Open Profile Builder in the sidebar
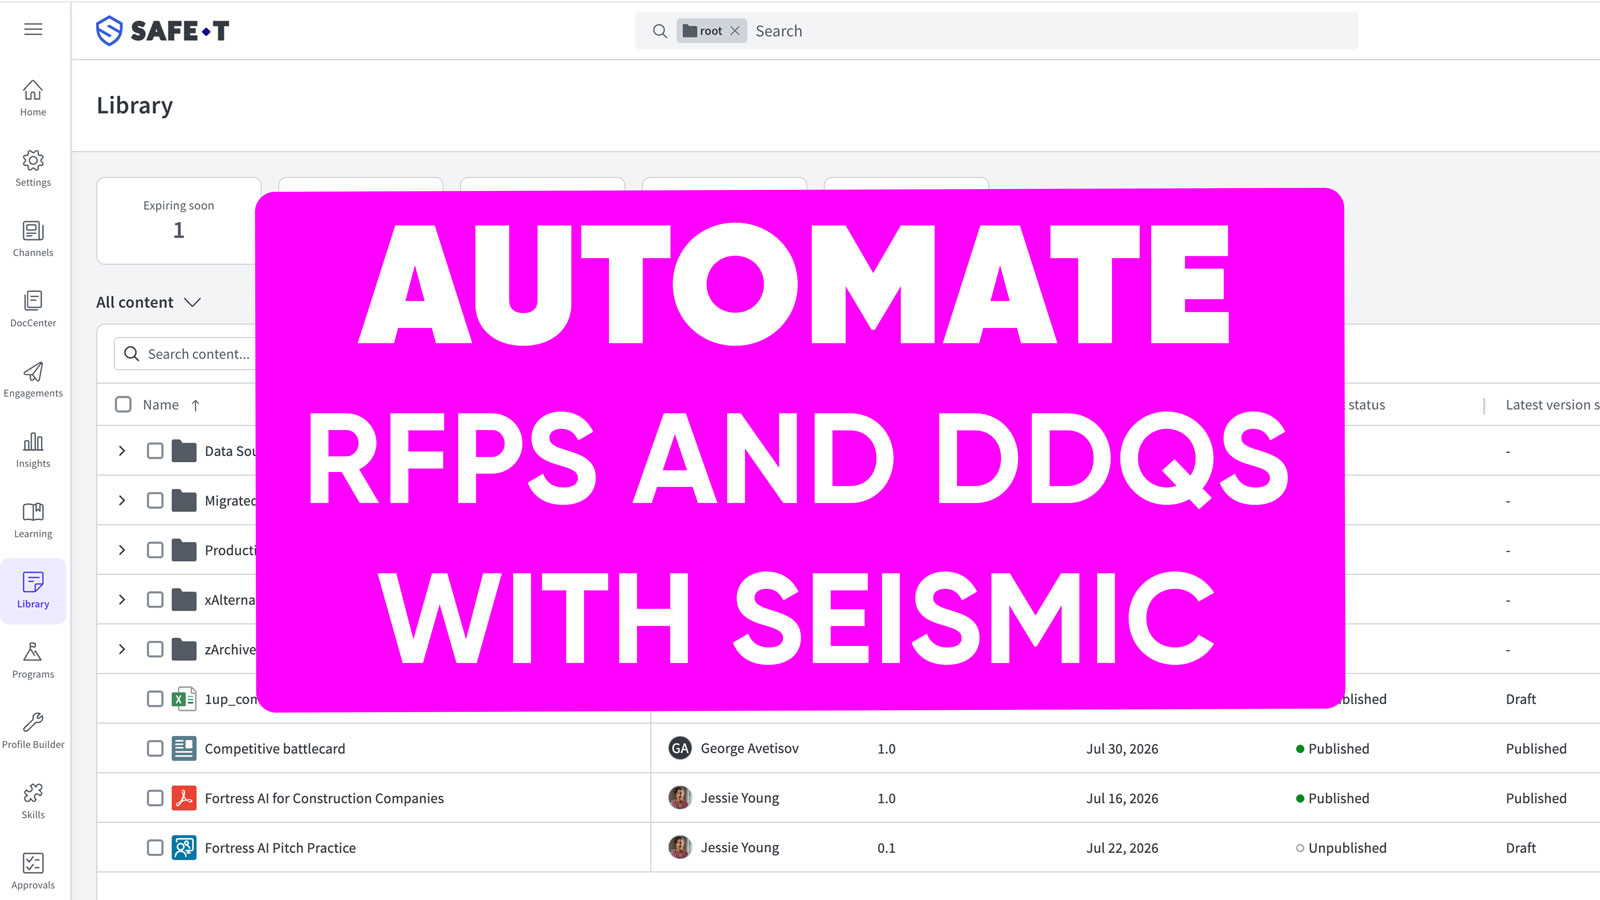This screenshot has height=900, width=1600. tap(33, 730)
